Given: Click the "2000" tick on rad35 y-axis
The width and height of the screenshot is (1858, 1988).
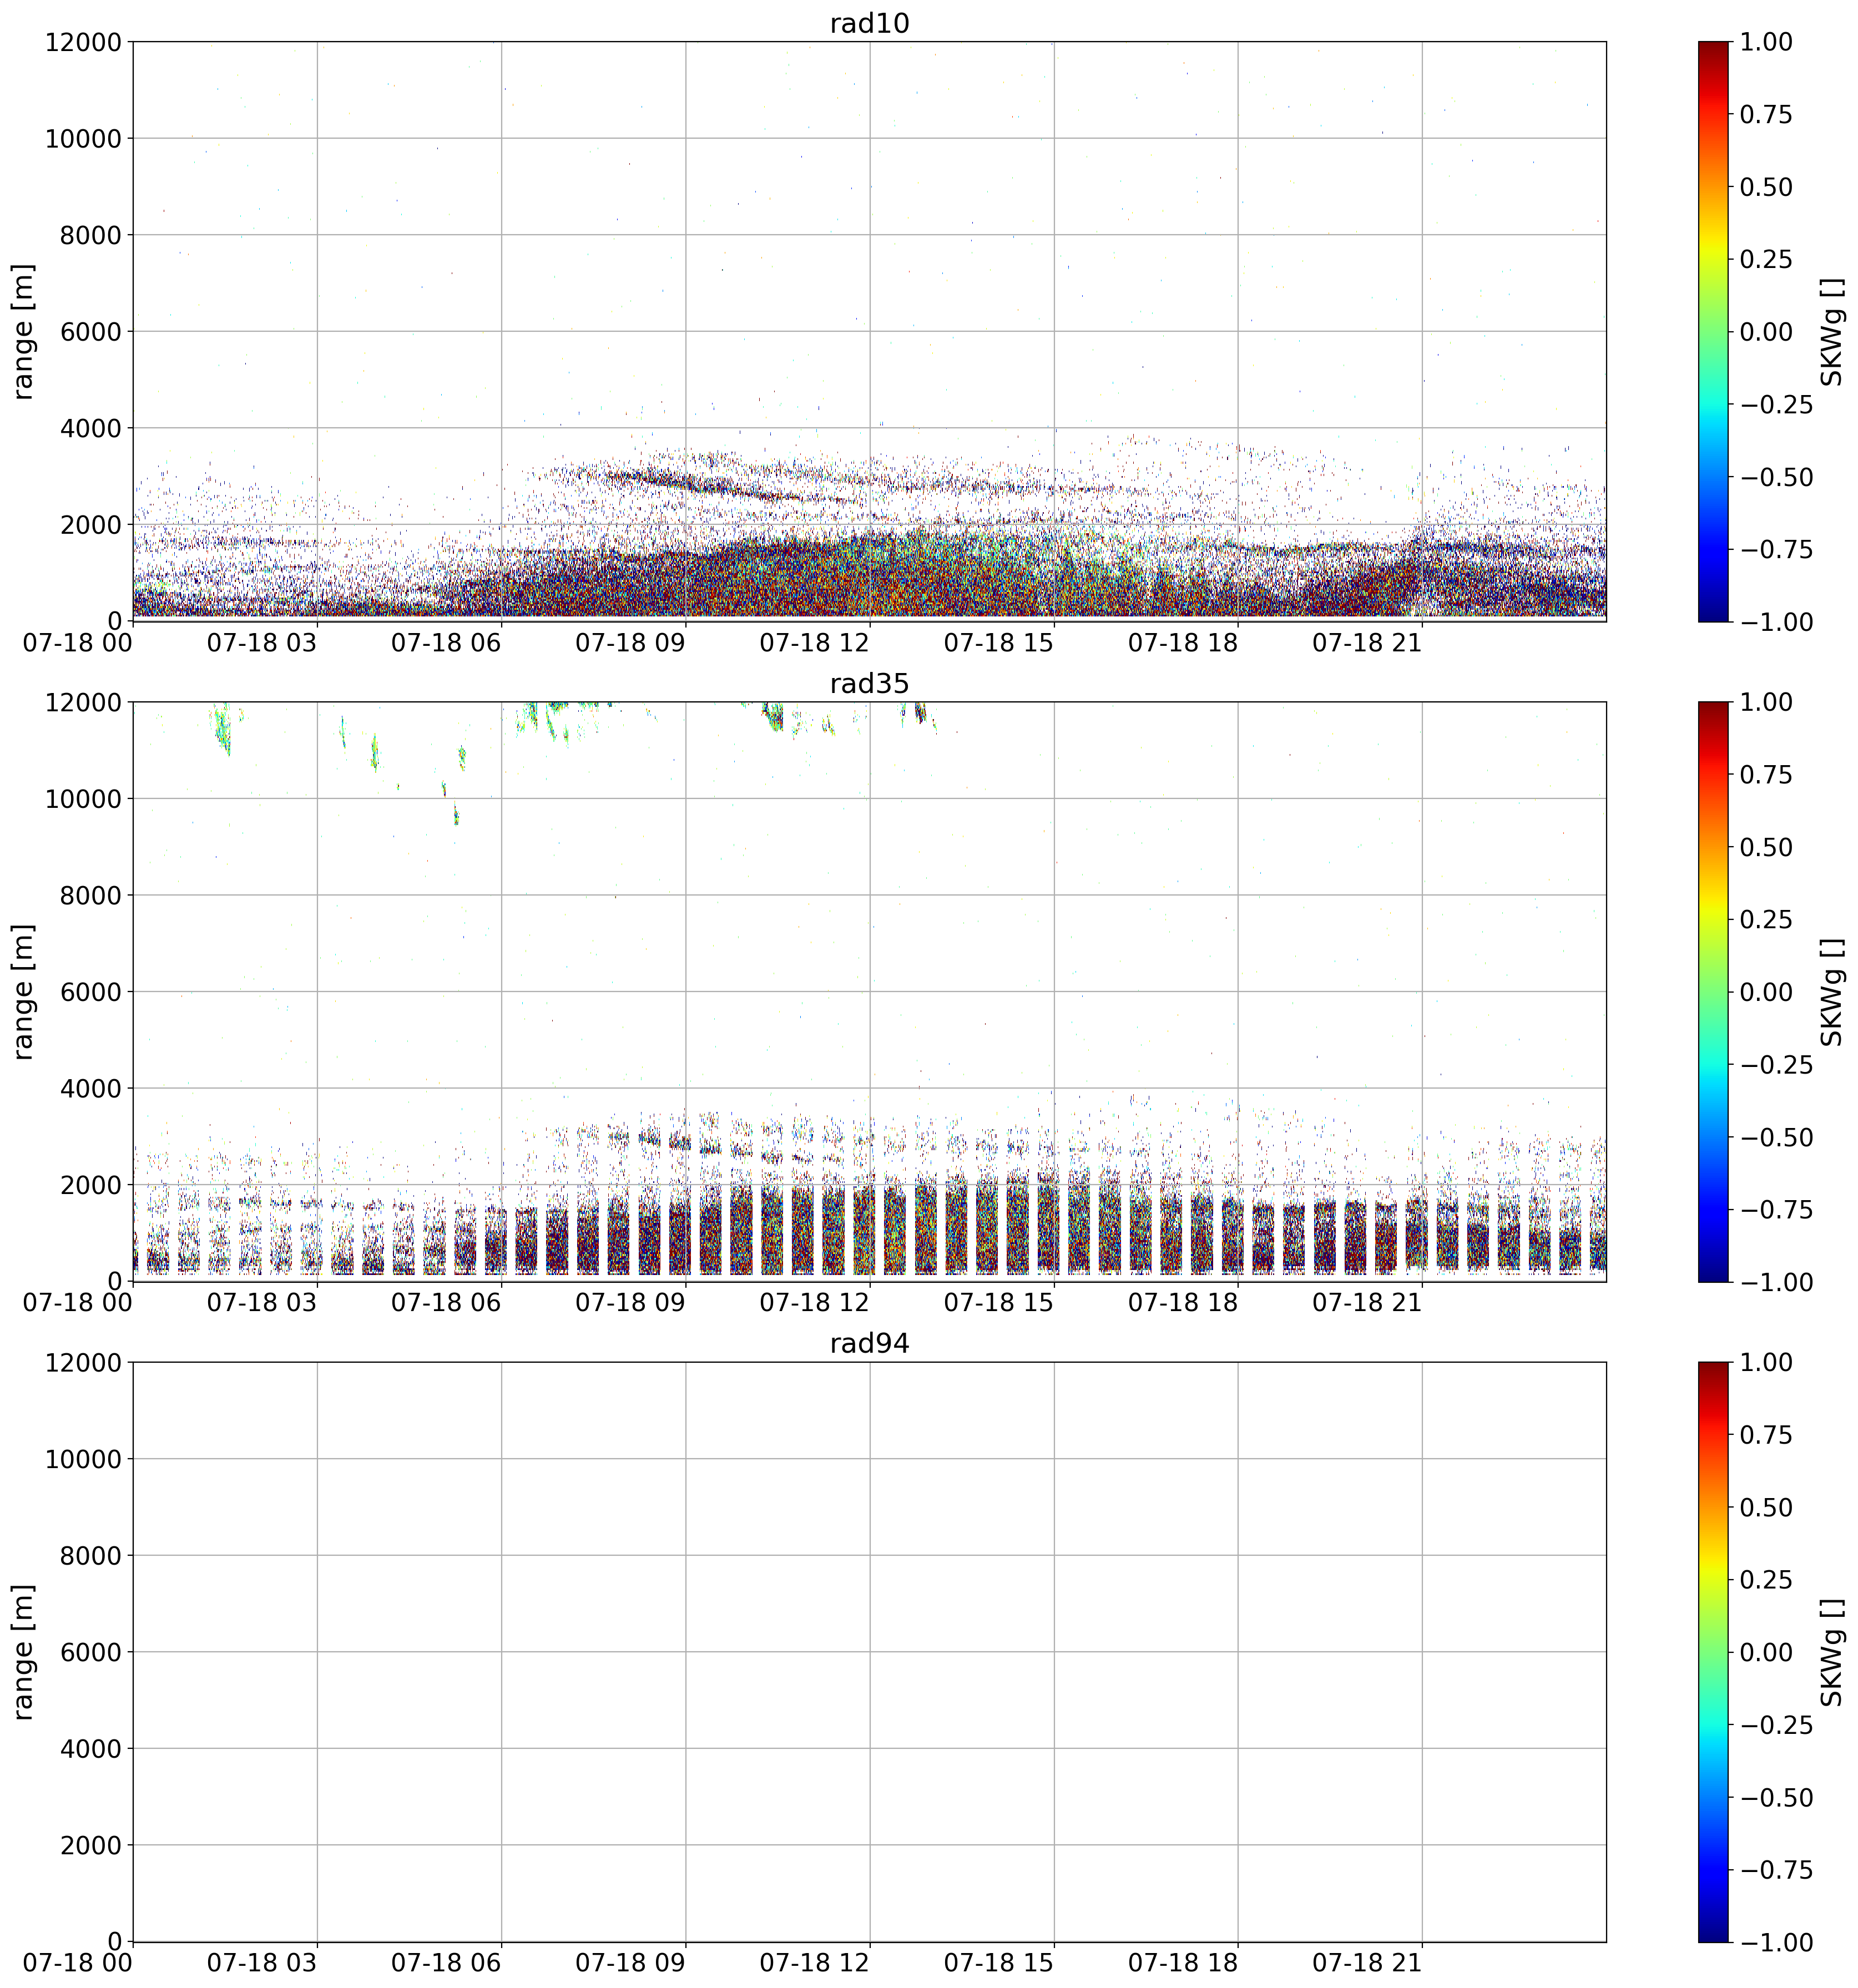Looking at the screenshot, I should tap(91, 1185).
